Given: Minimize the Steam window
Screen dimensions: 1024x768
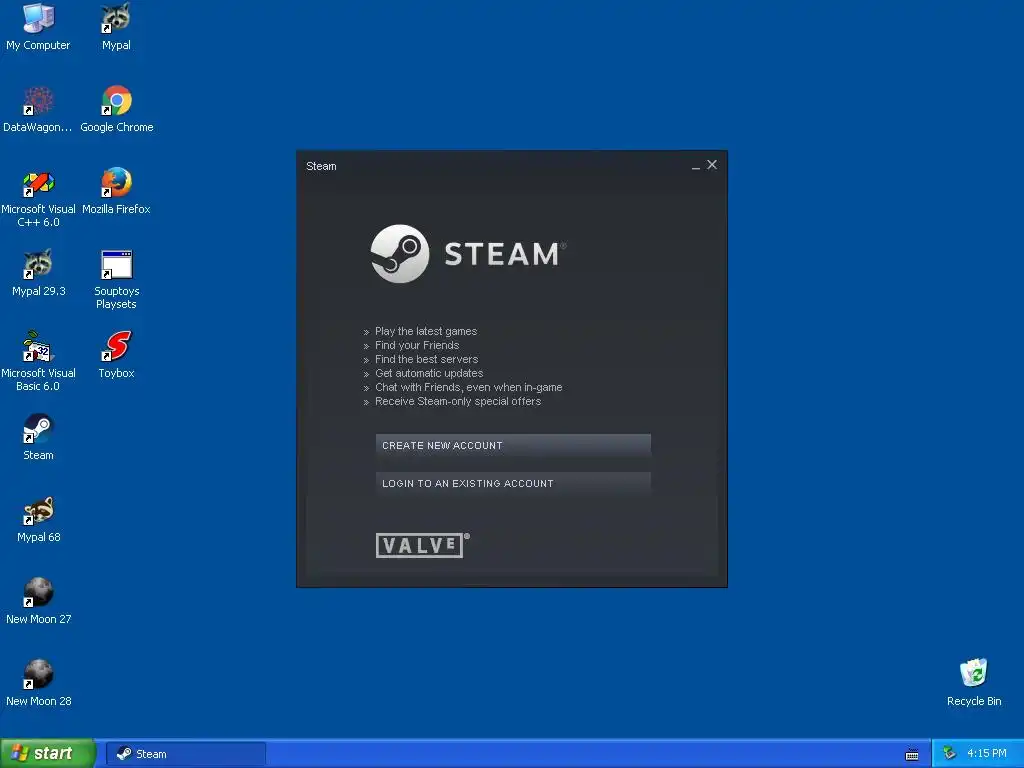Looking at the screenshot, I should (x=696, y=166).
